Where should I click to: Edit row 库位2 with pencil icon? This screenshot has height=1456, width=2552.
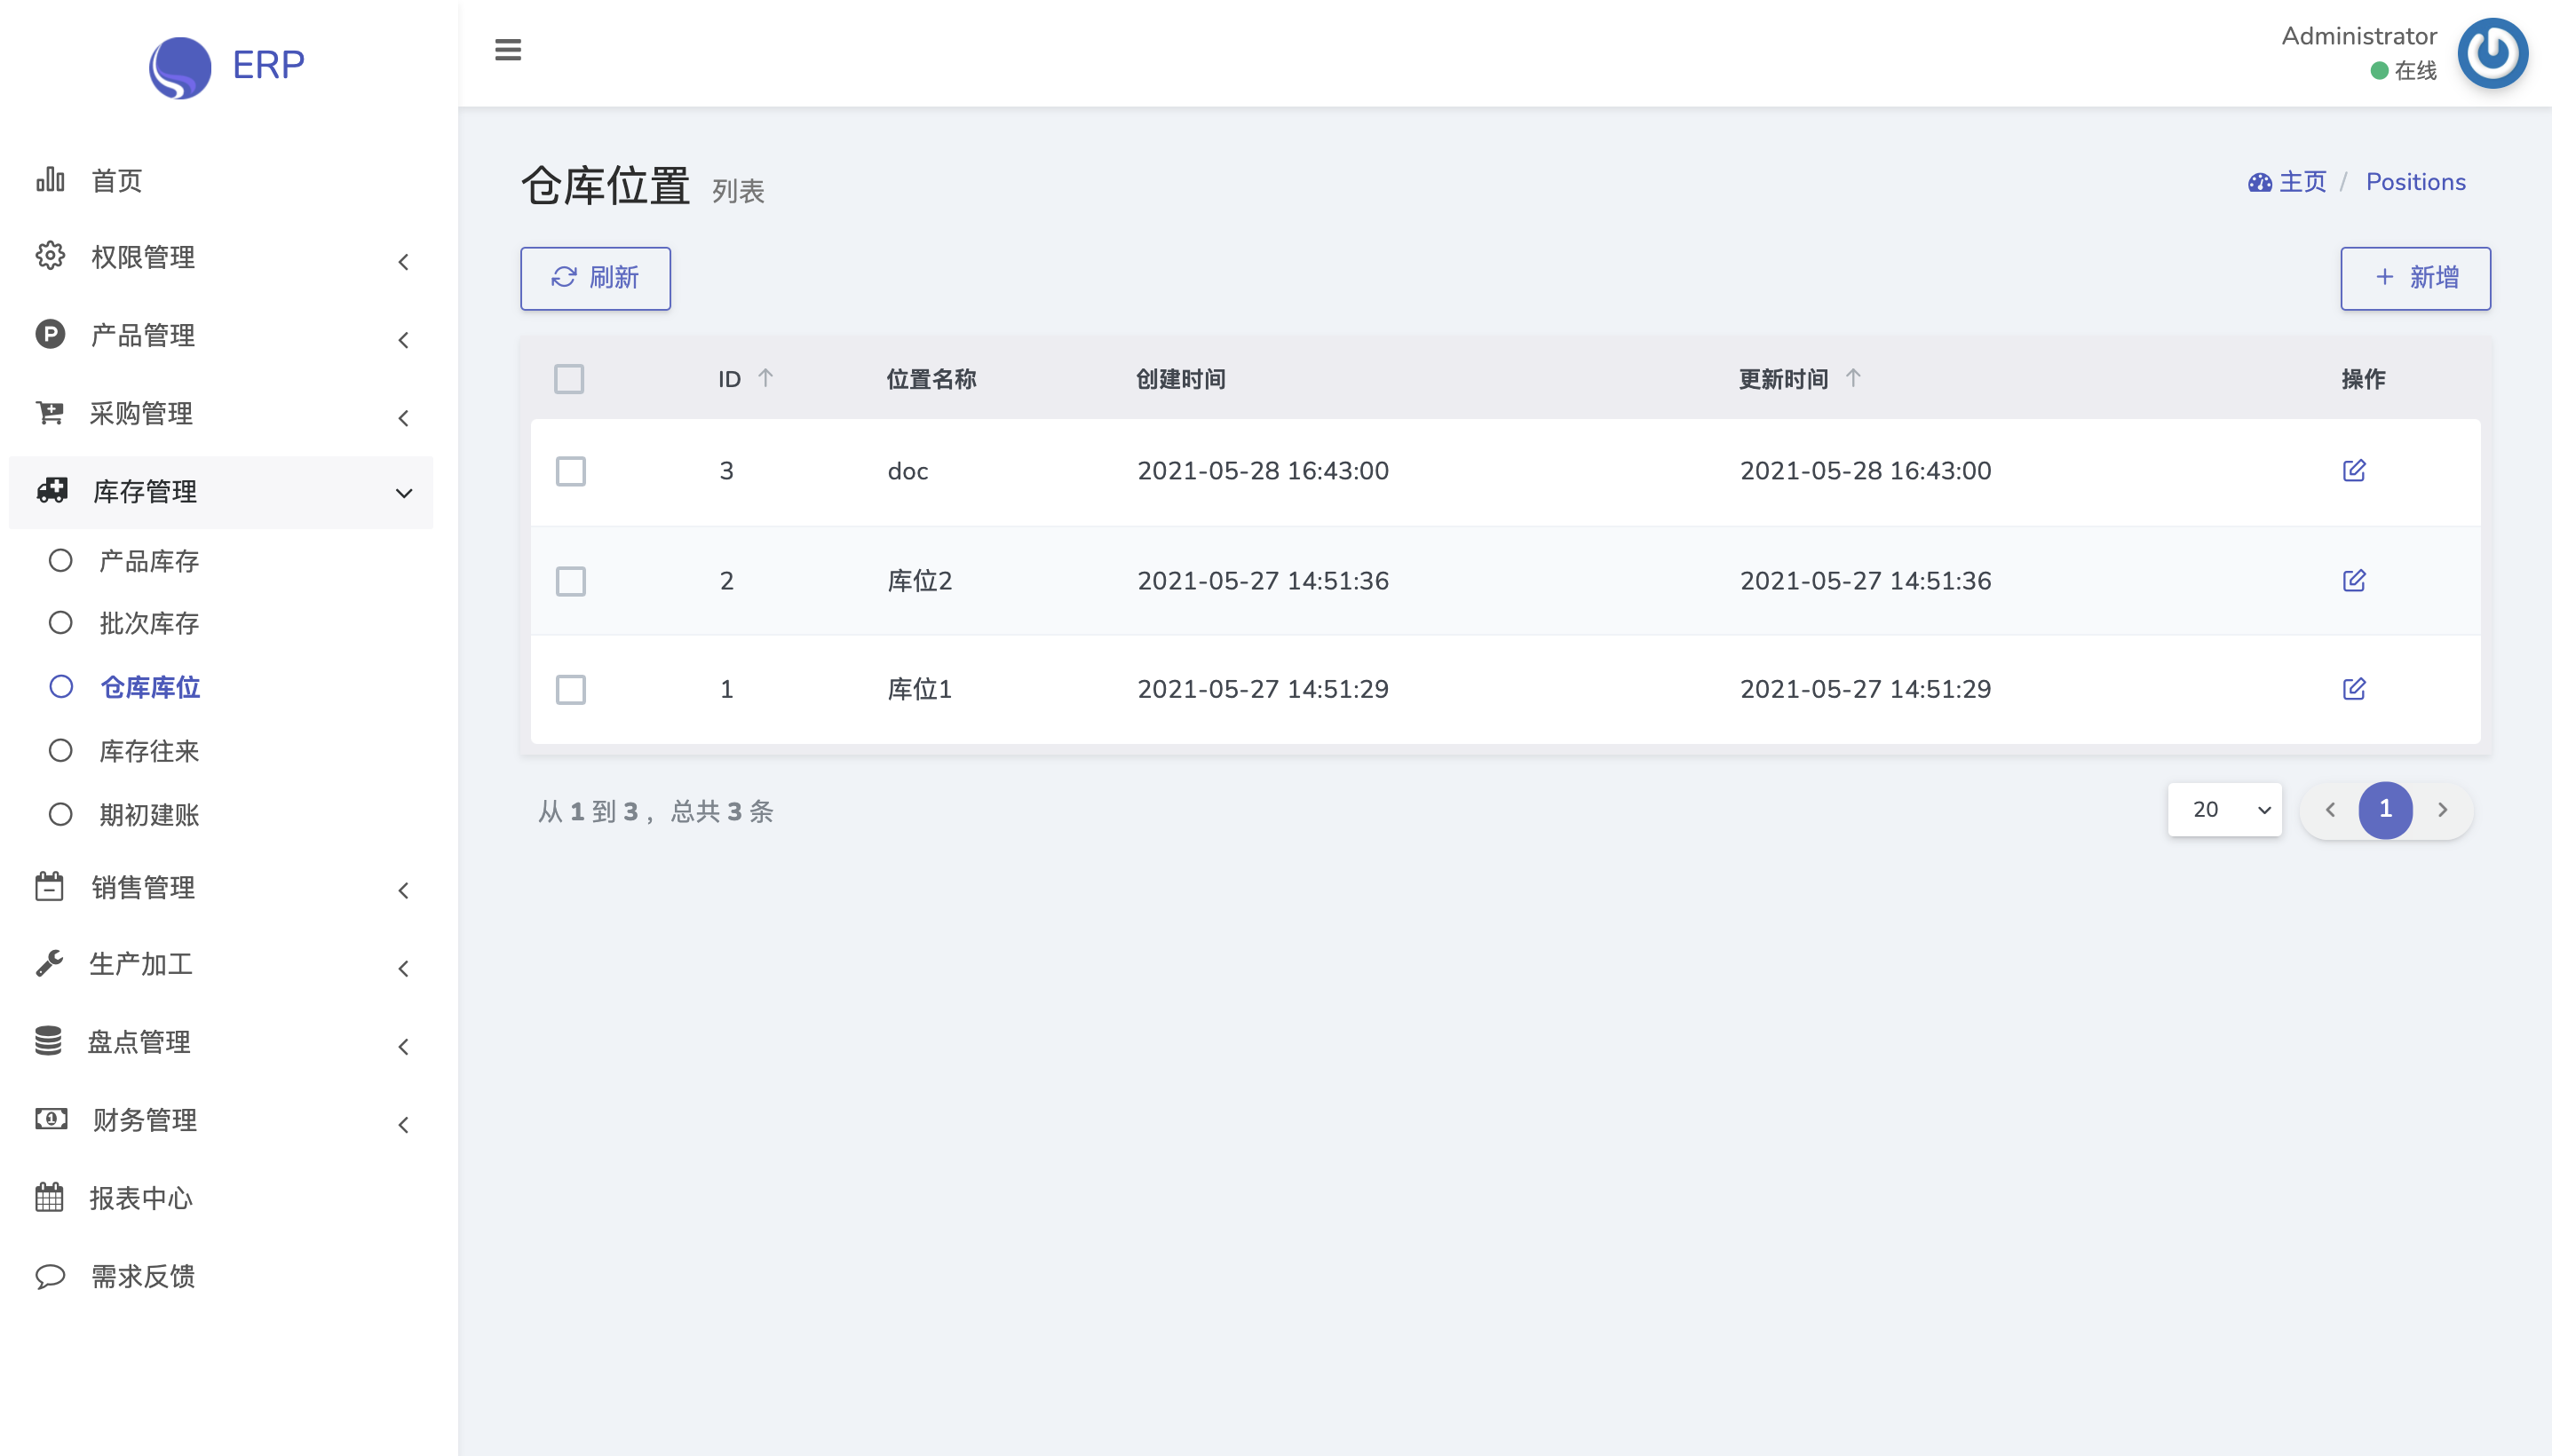tap(2354, 580)
